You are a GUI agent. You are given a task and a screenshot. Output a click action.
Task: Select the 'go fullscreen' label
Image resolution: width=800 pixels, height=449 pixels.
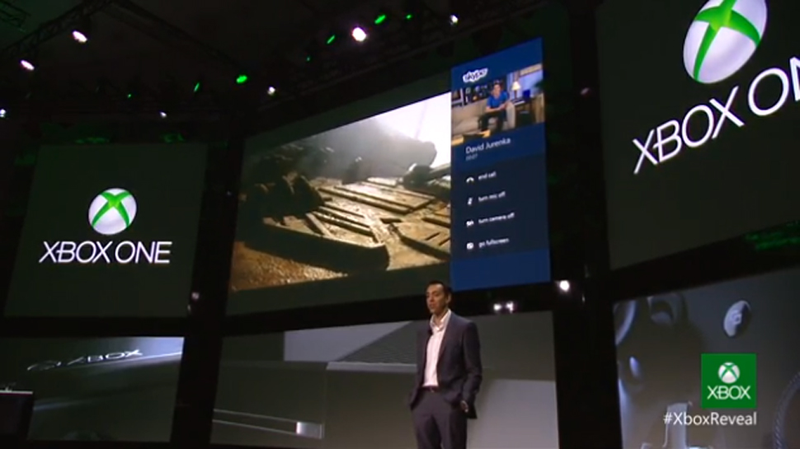(493, 242)
